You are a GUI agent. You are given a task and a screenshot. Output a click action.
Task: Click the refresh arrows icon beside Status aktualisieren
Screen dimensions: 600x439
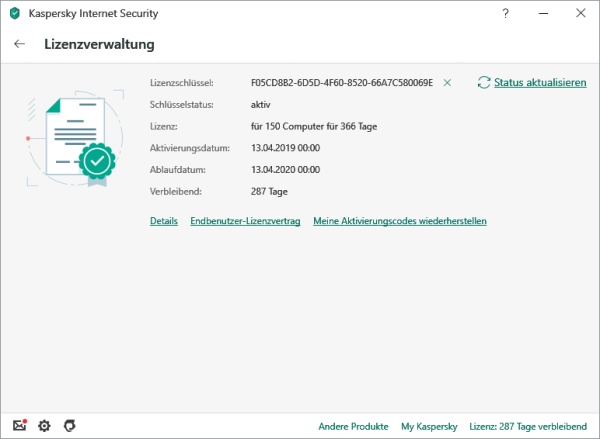pyautogui.click(x=484, y=82)
